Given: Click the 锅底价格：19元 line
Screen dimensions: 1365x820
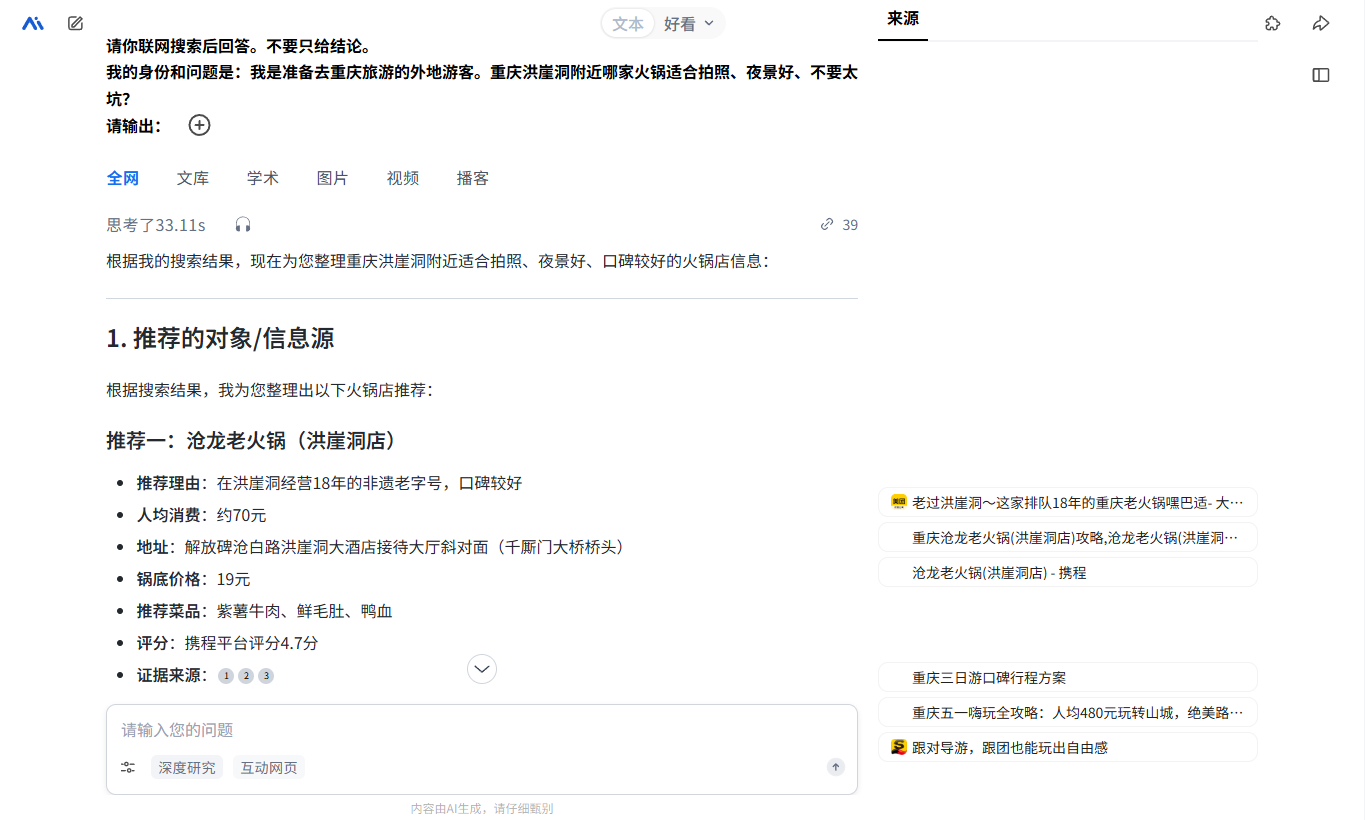Looking at the screenshot, I should (194, 579).
